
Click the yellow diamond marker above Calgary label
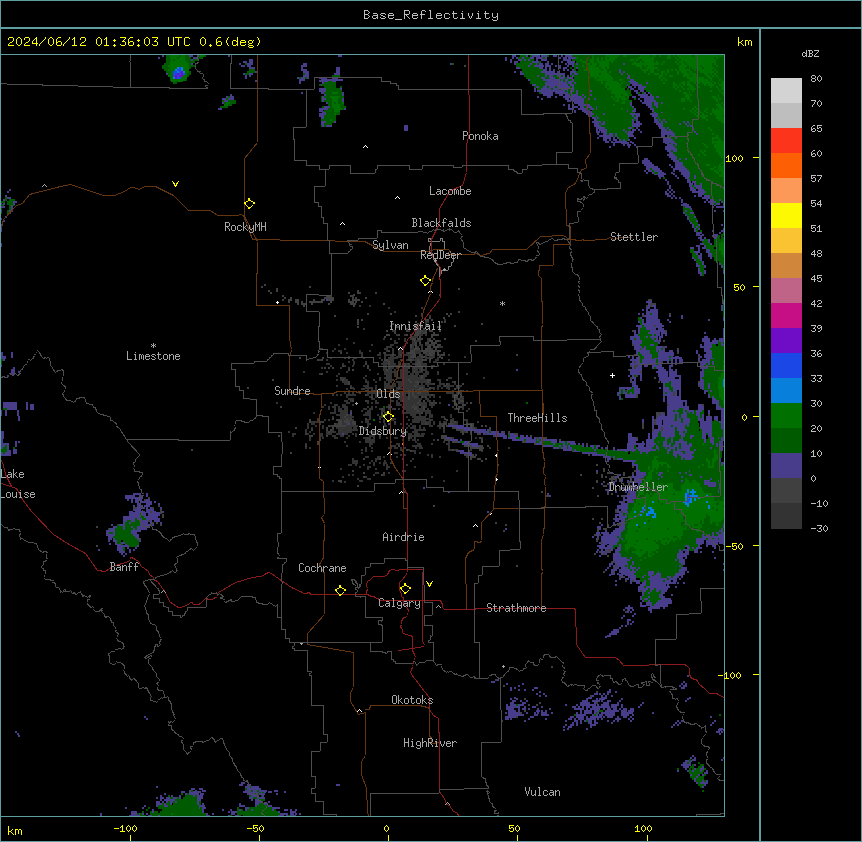click(x=405, y=589)
